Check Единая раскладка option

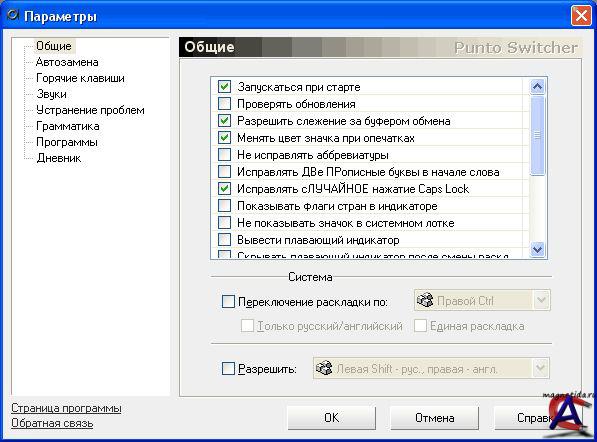click(420, 326)
